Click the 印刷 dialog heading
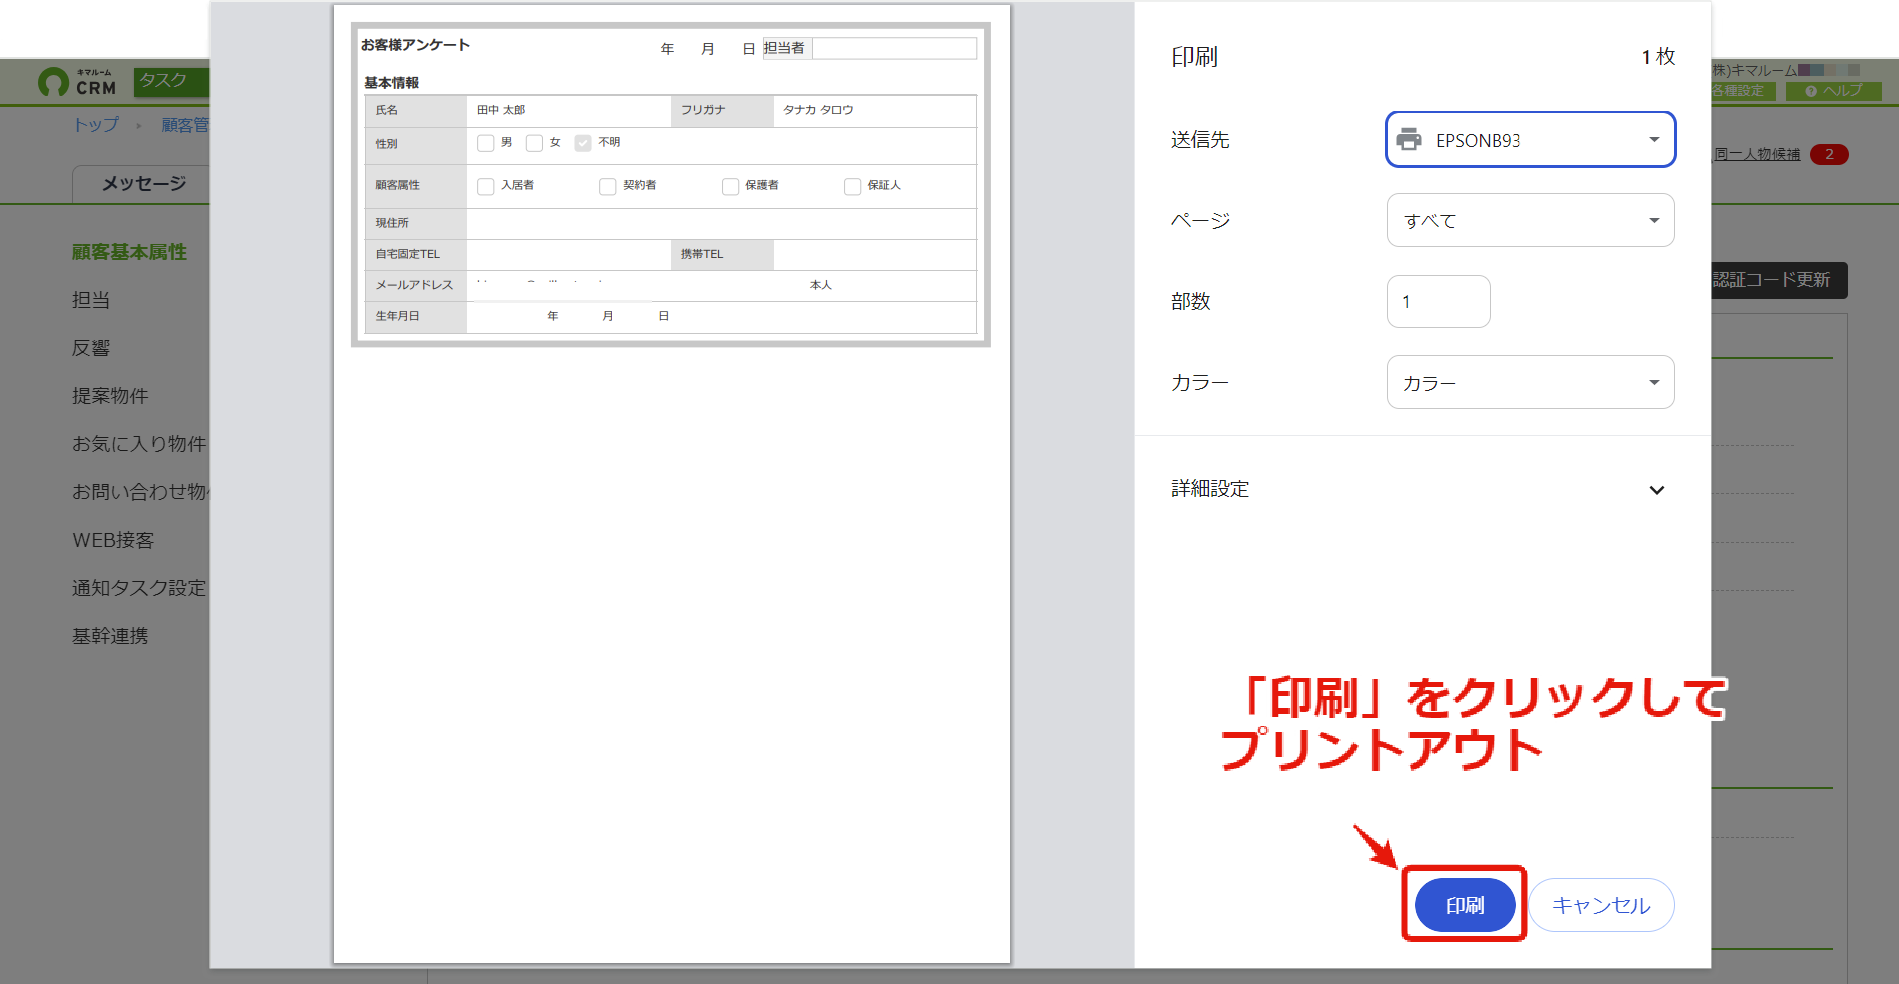Screen dimensions: 1899x984 (x=1195, y=57)
